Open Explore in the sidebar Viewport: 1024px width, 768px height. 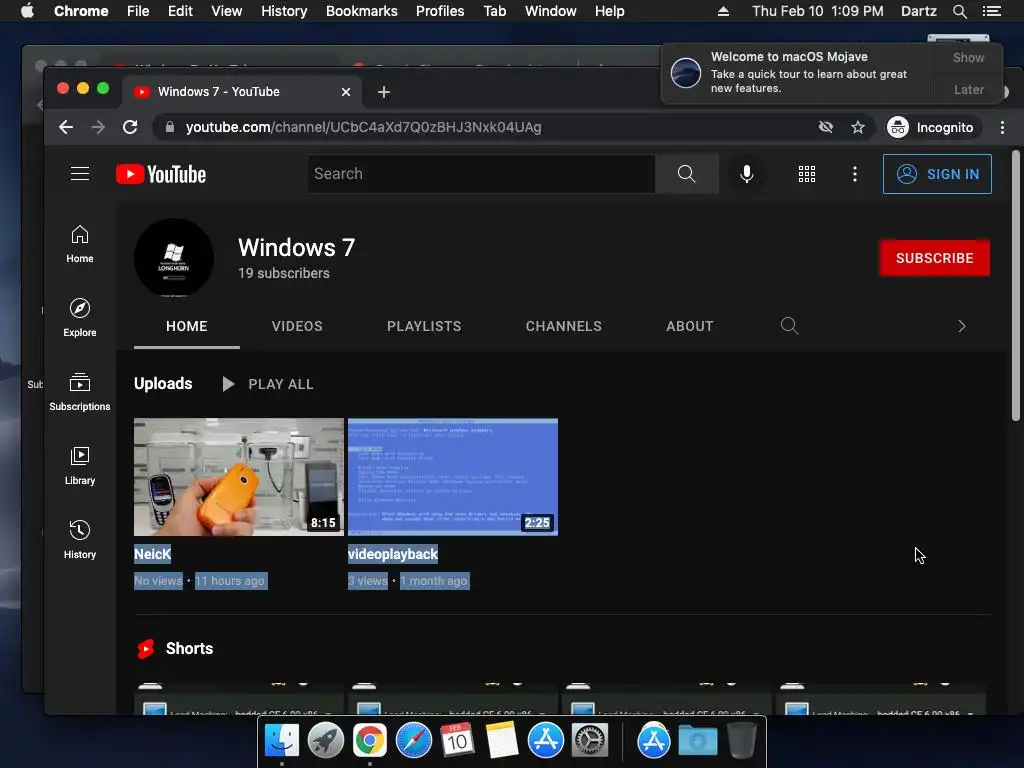pos(80,318)
